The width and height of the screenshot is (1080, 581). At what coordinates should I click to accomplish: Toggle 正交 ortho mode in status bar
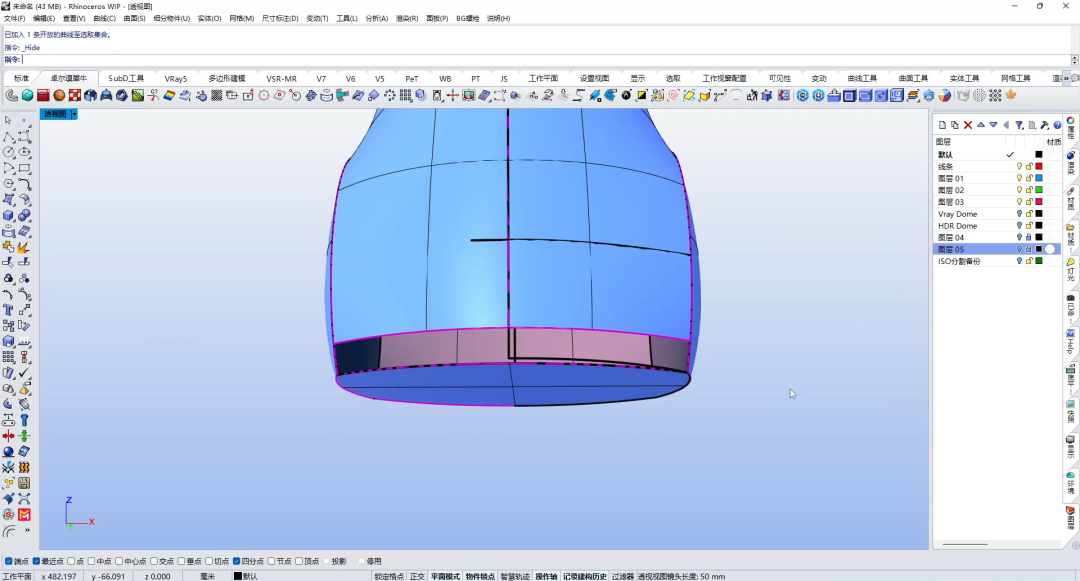pos(417,576)
